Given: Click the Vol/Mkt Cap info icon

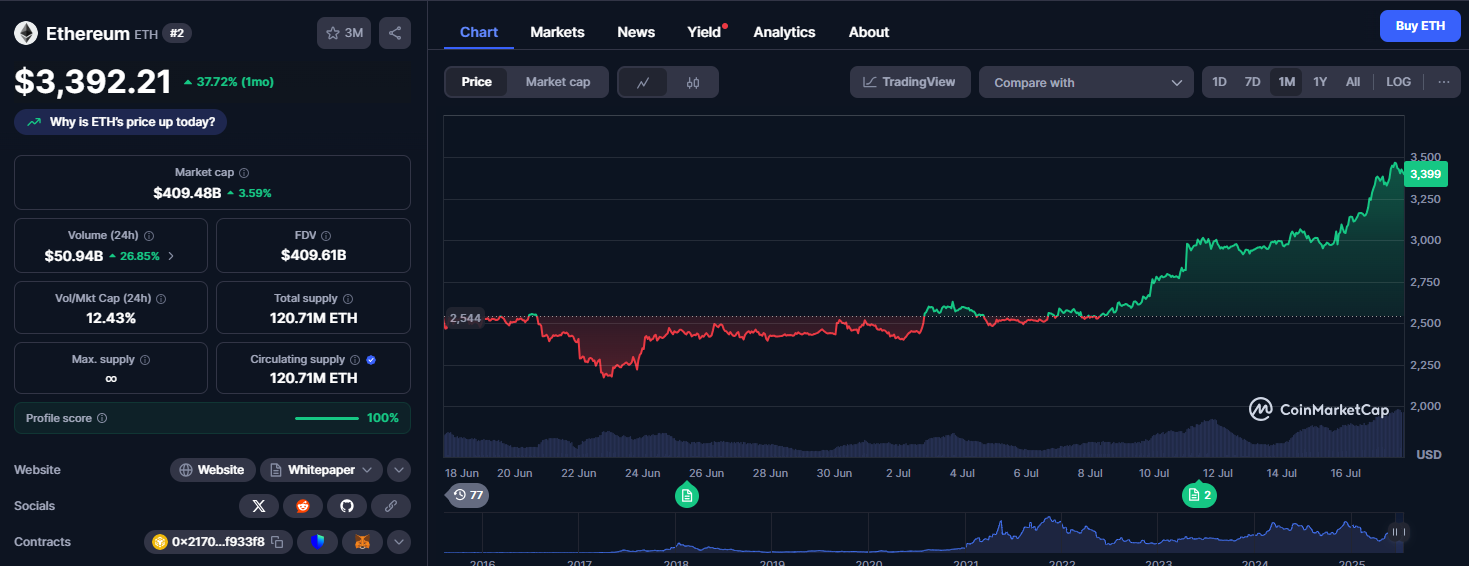Looking at the screenshot, I should pyautogui.click(x=161, y=299).
